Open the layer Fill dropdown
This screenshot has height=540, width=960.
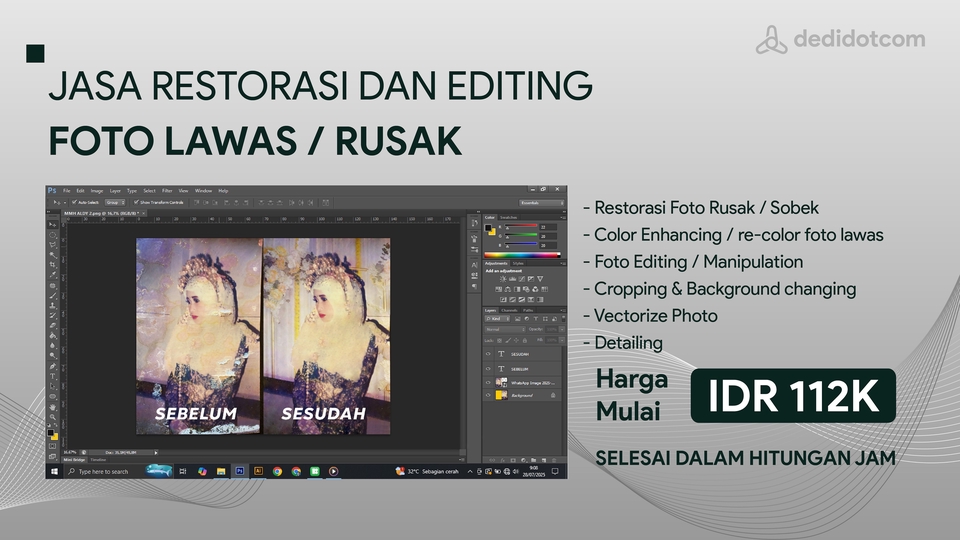point(562,340)
